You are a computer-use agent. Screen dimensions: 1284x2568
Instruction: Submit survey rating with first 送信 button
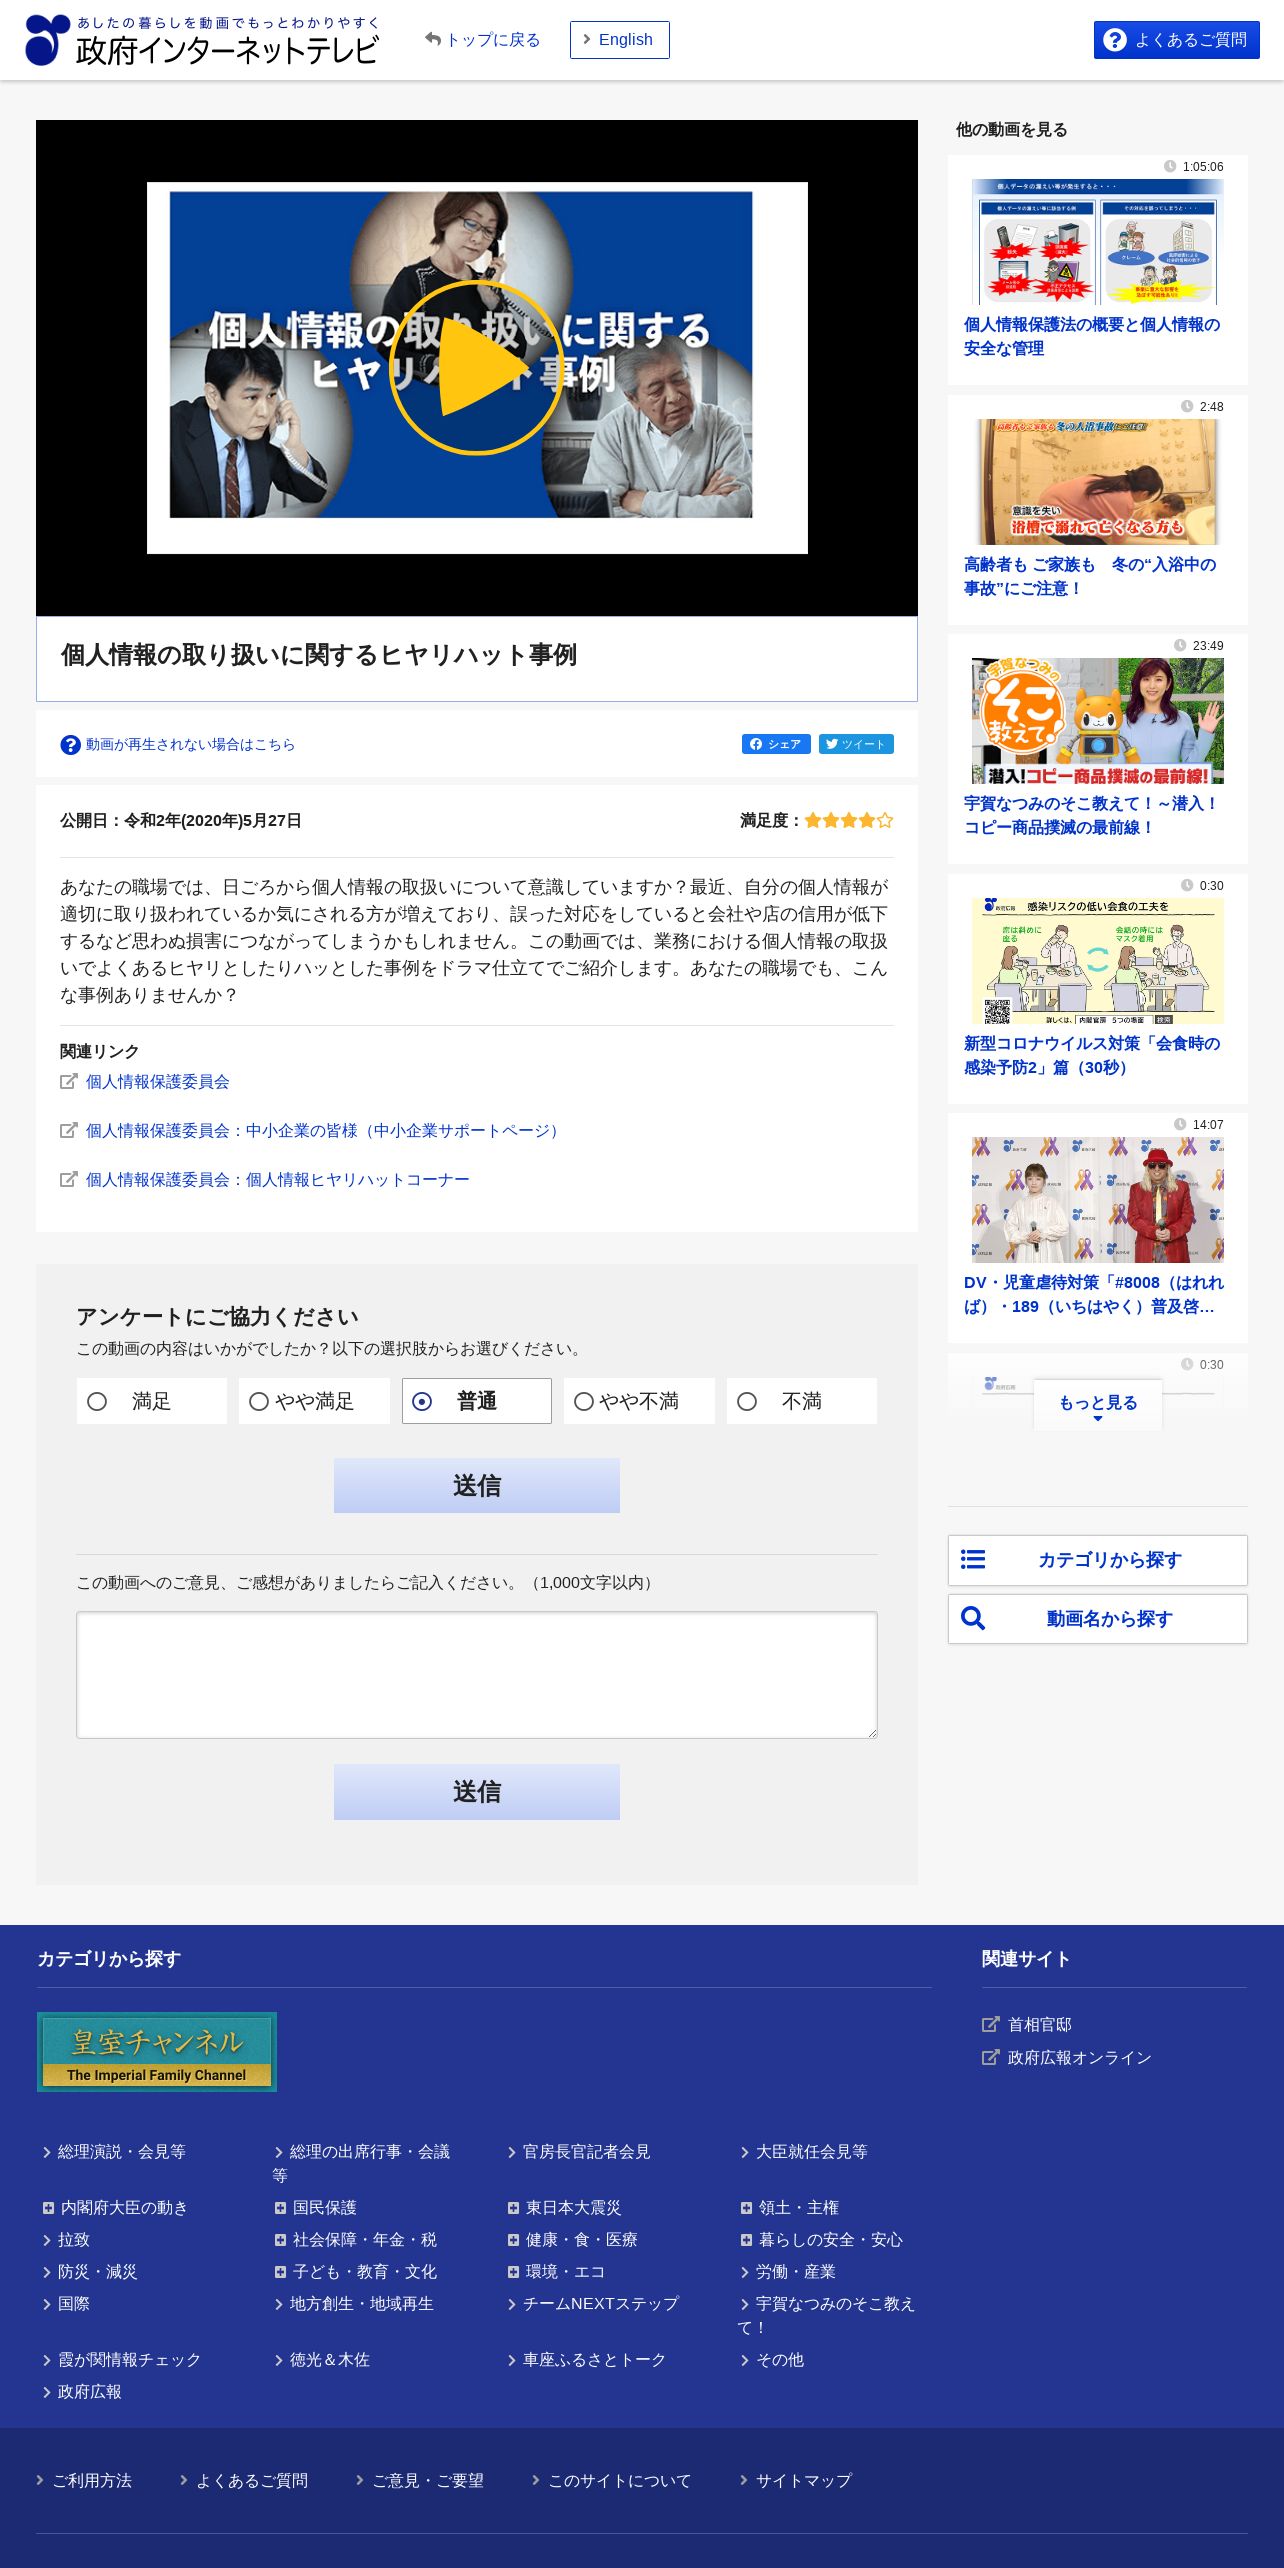point(477,1485)
